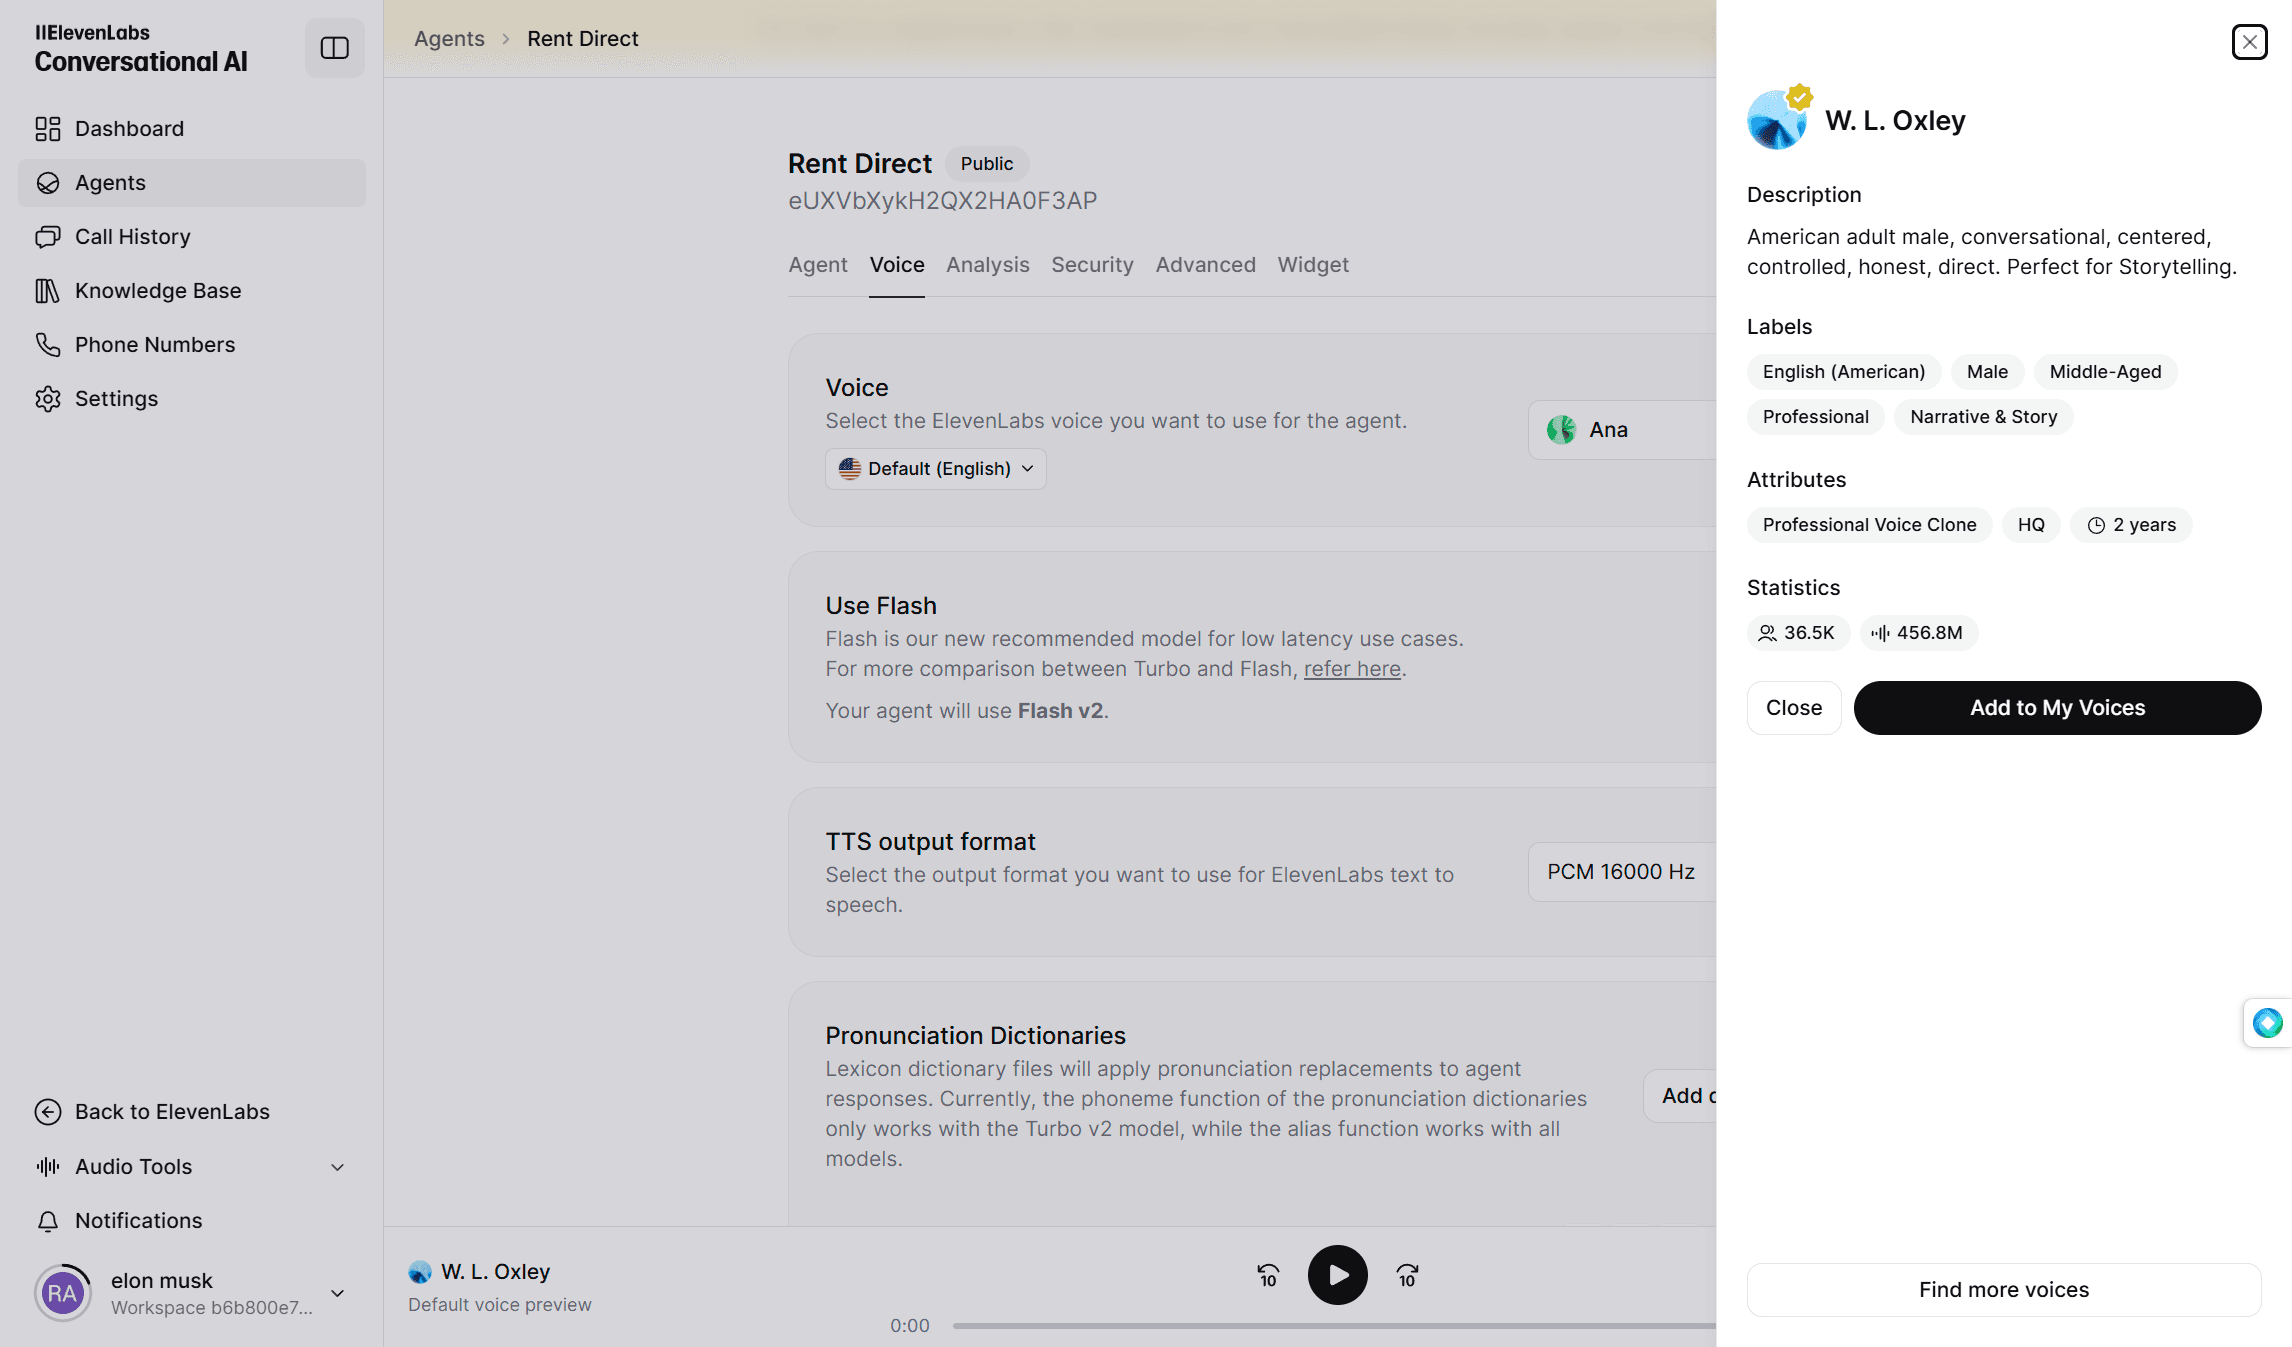
Task: Click the English (American) label chip
Action: (x=1844, y=372)
